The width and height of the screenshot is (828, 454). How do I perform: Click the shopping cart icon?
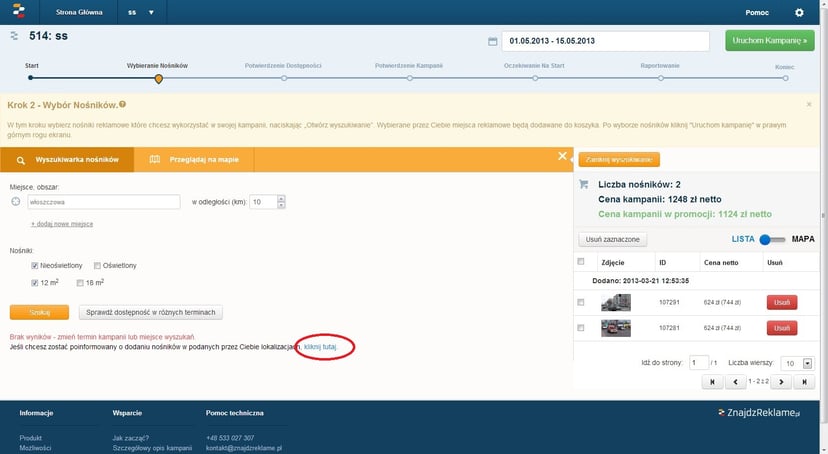(584, 184)
